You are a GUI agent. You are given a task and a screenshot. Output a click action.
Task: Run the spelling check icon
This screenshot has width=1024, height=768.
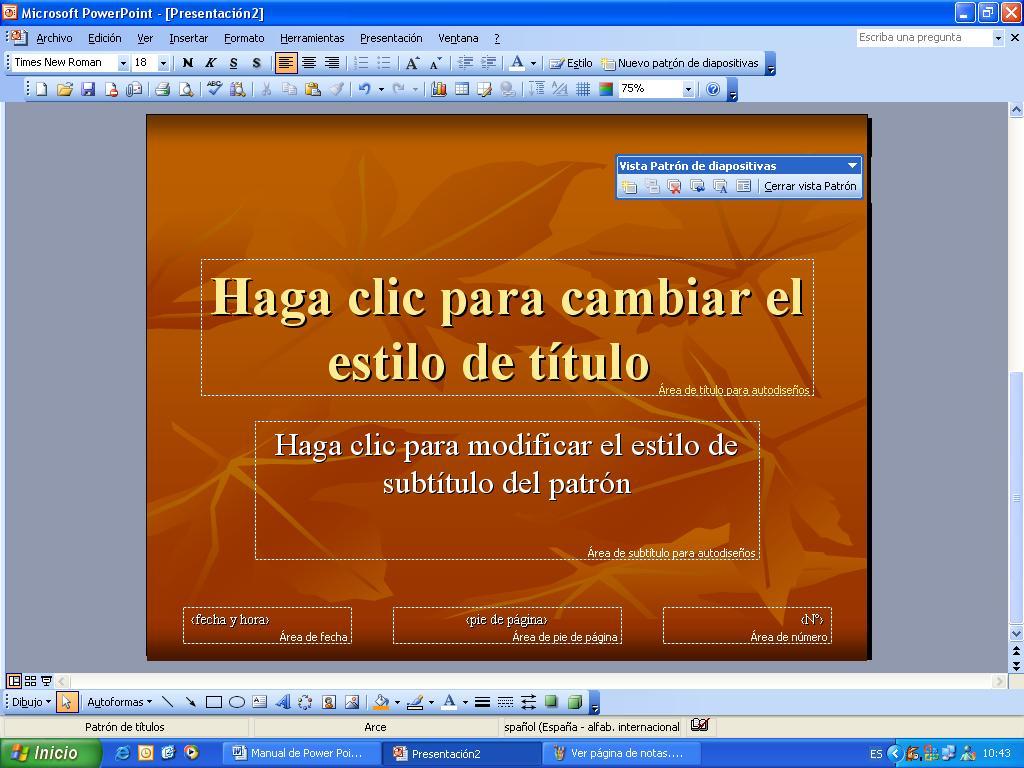click(x=214, y=89)
